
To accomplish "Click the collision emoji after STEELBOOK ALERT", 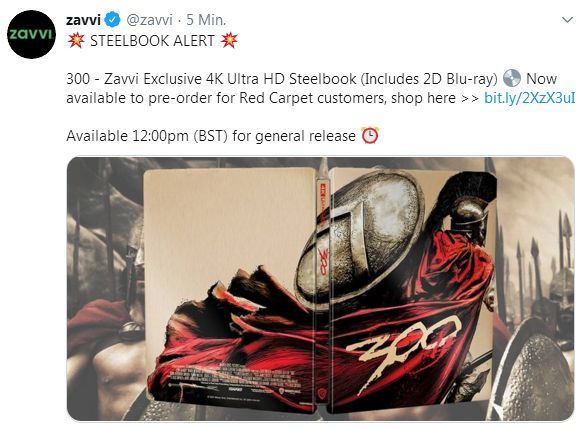I will click(x=229, y=40).
